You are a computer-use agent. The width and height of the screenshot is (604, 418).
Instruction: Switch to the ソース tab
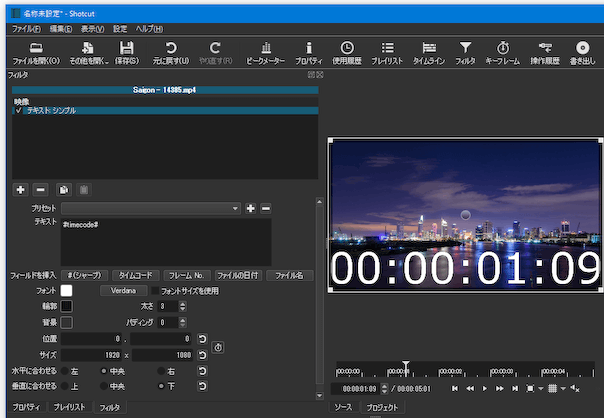(343, 407)
